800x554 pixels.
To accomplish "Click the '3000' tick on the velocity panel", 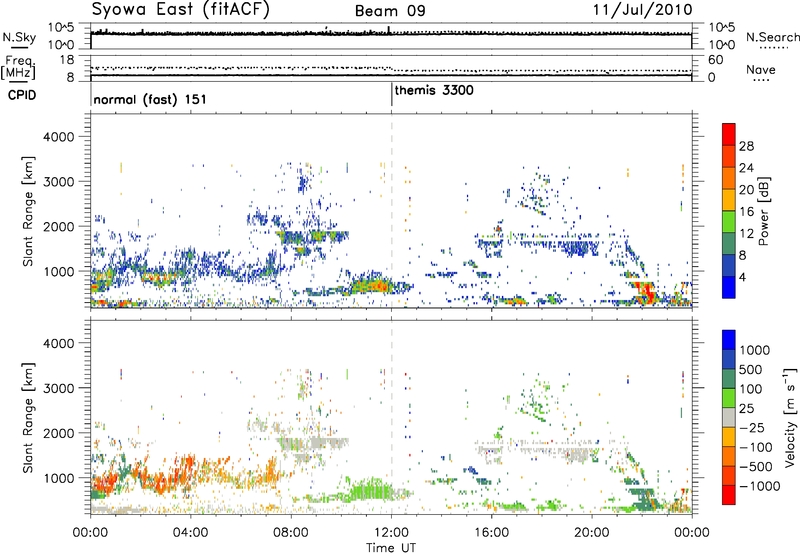I will tap(59, 388).
